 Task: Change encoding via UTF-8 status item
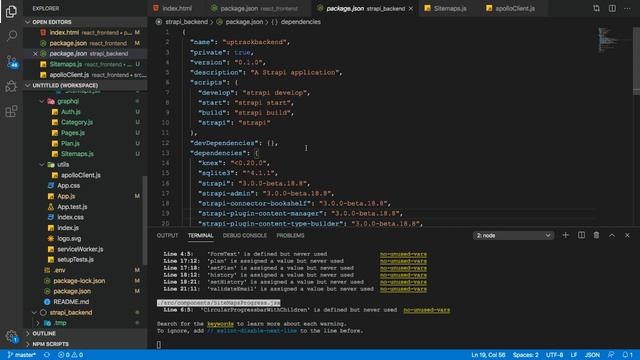(x=554, y=355)
